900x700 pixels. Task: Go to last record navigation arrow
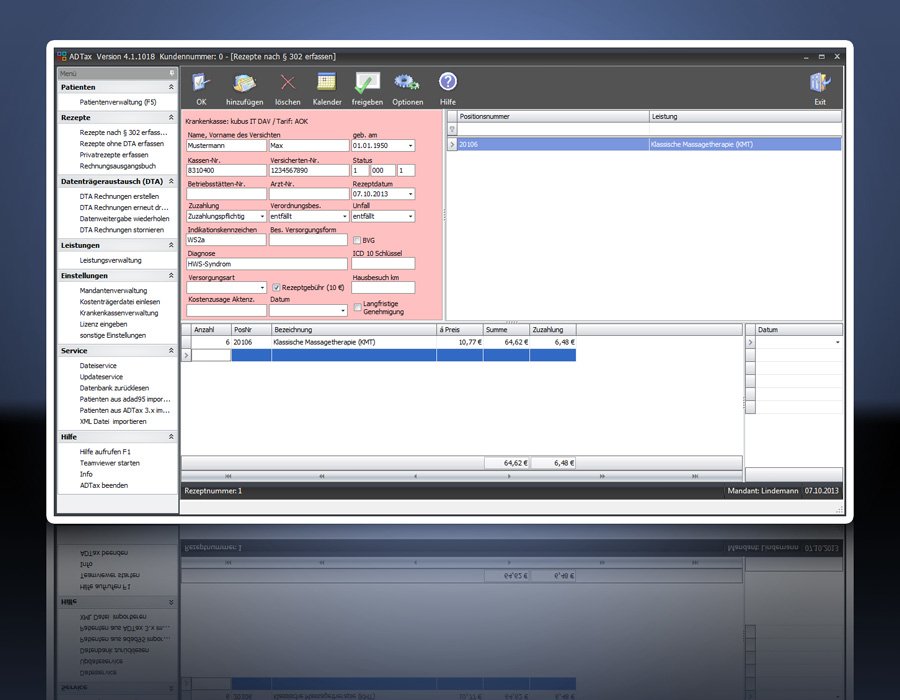[x=695, y=476]
